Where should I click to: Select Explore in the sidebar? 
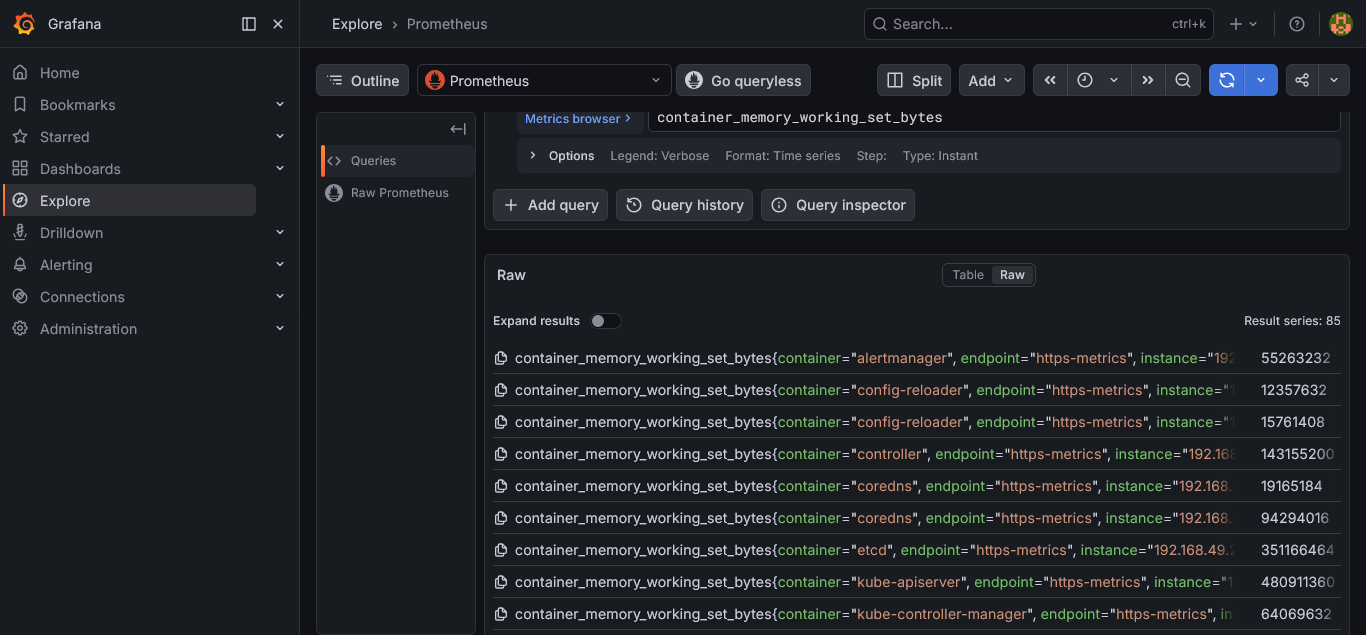pos(130,200)
